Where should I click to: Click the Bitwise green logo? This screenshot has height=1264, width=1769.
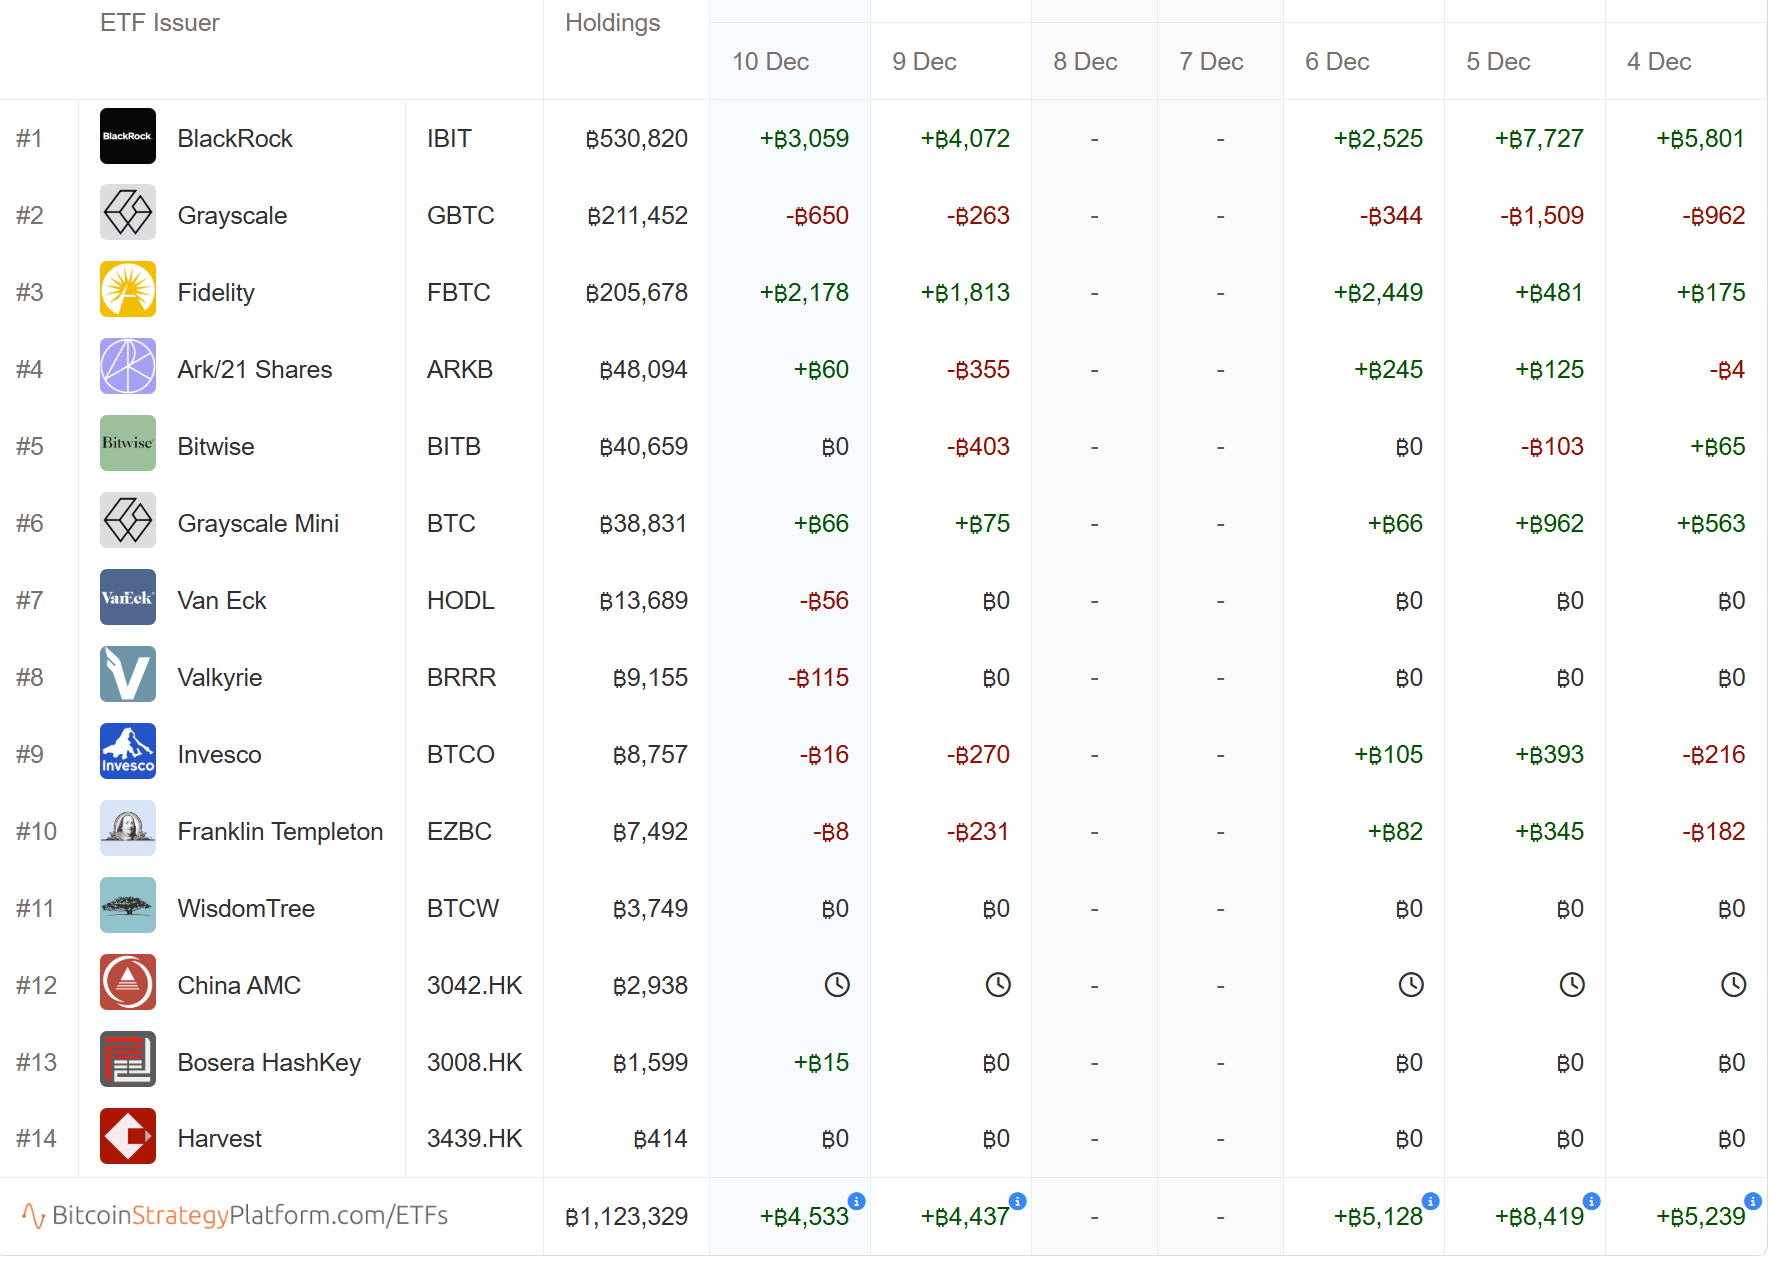pos(128,444)
